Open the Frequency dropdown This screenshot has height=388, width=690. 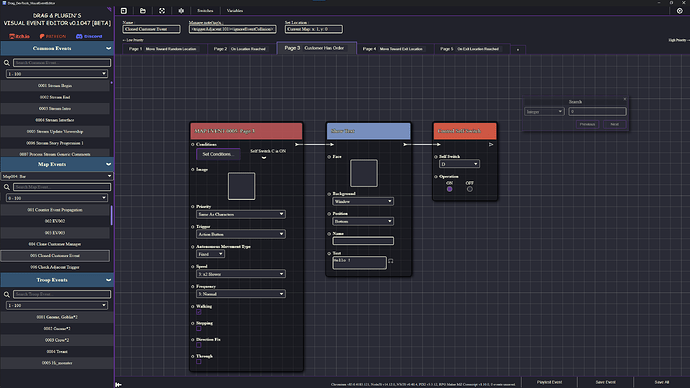pos(241,294)
